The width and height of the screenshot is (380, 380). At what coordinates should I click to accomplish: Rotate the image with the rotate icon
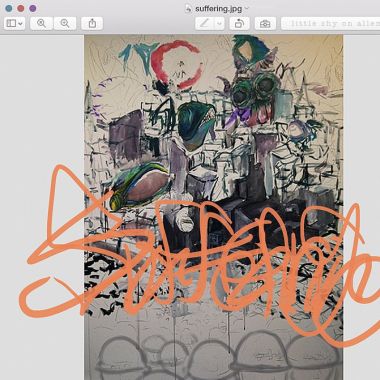[x=239, y=23]
